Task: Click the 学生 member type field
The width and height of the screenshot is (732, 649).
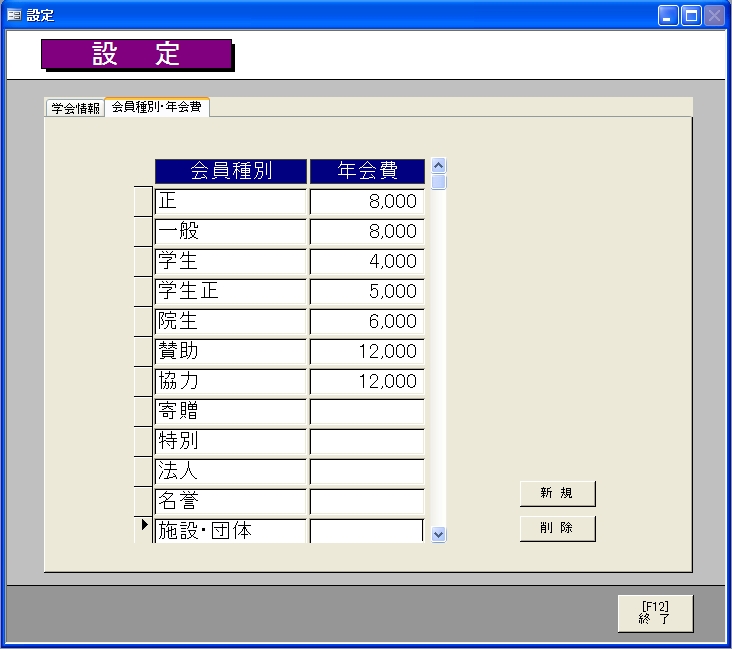Action: click(231, 261)
